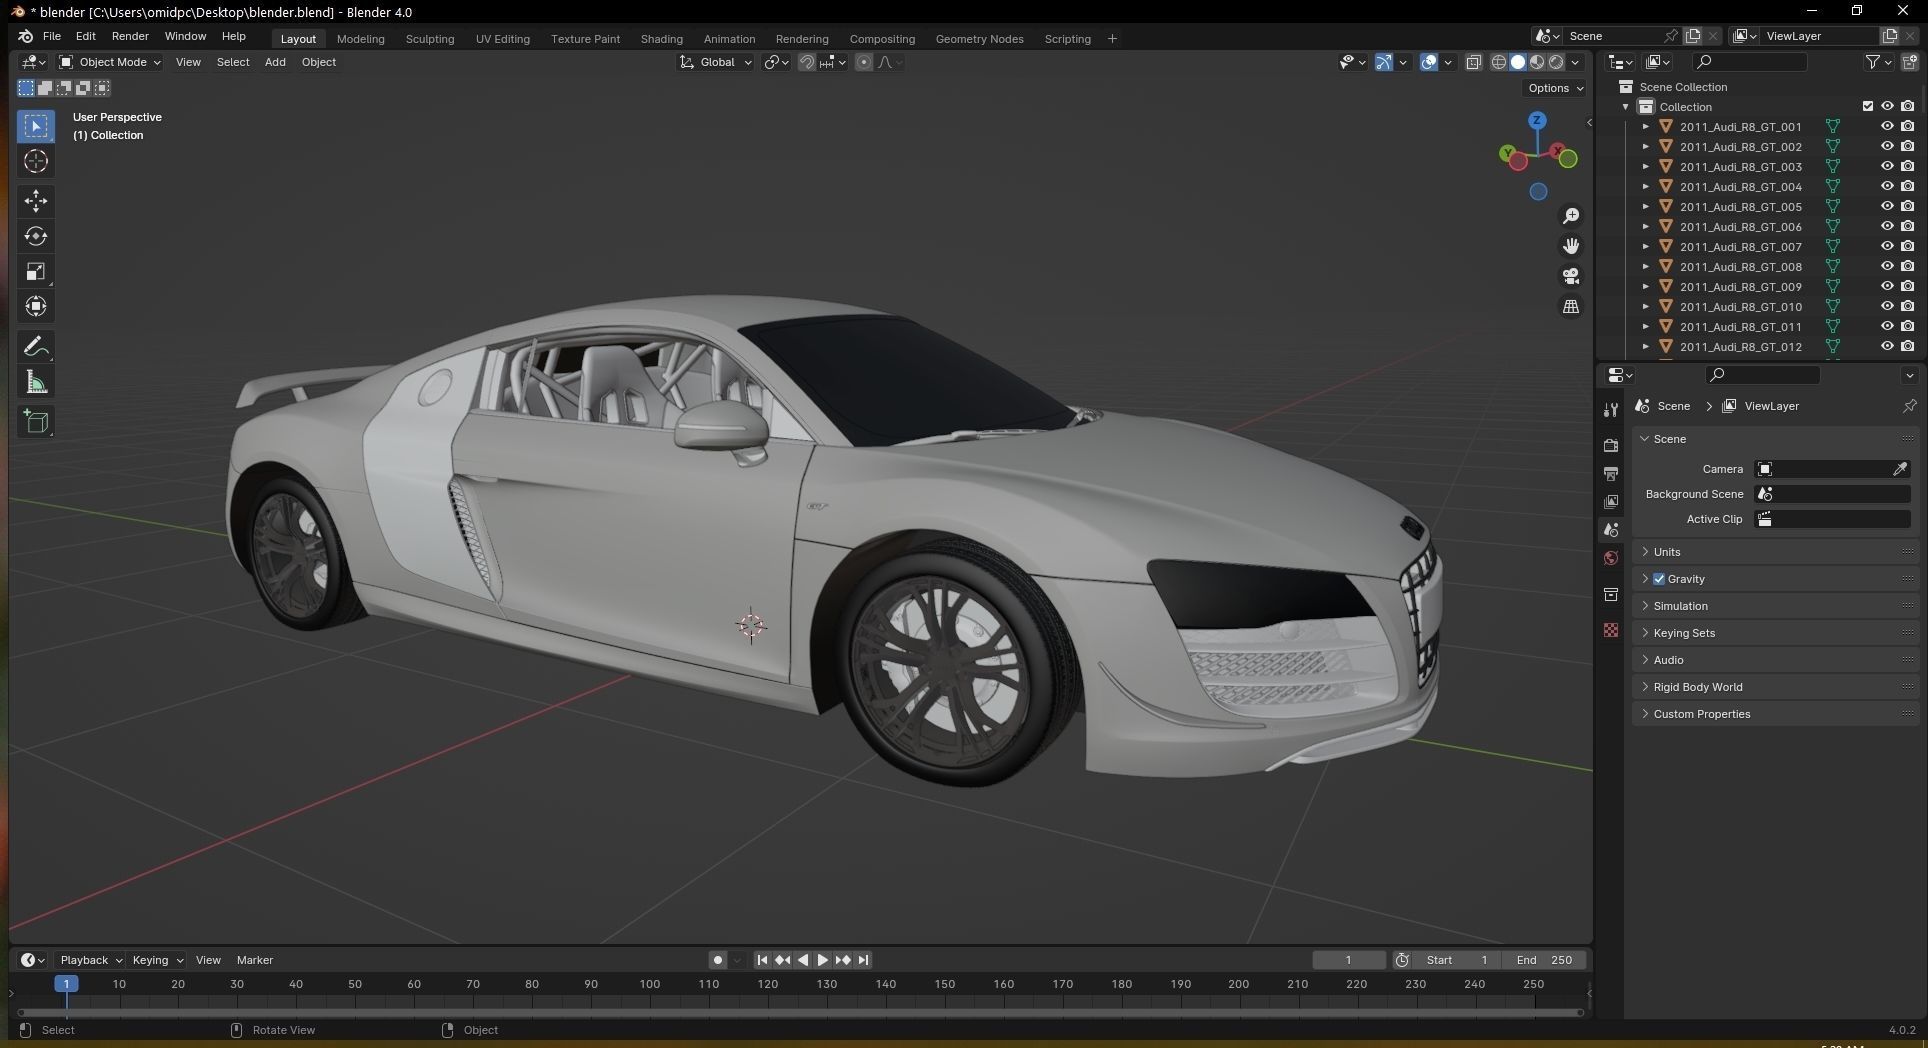1928x1048 pixels.
Task: Select the Cursor tool
Action: coord(36,161)
